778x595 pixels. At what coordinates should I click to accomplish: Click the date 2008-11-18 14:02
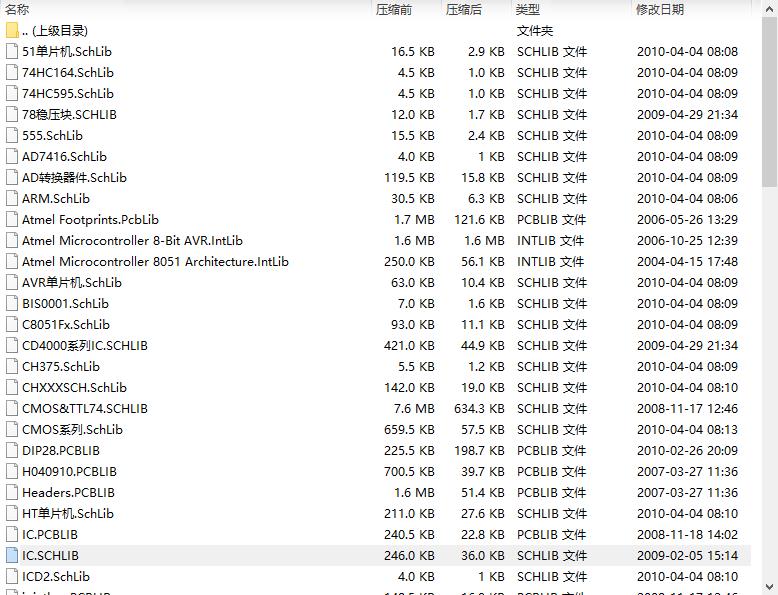pos(687,535)
